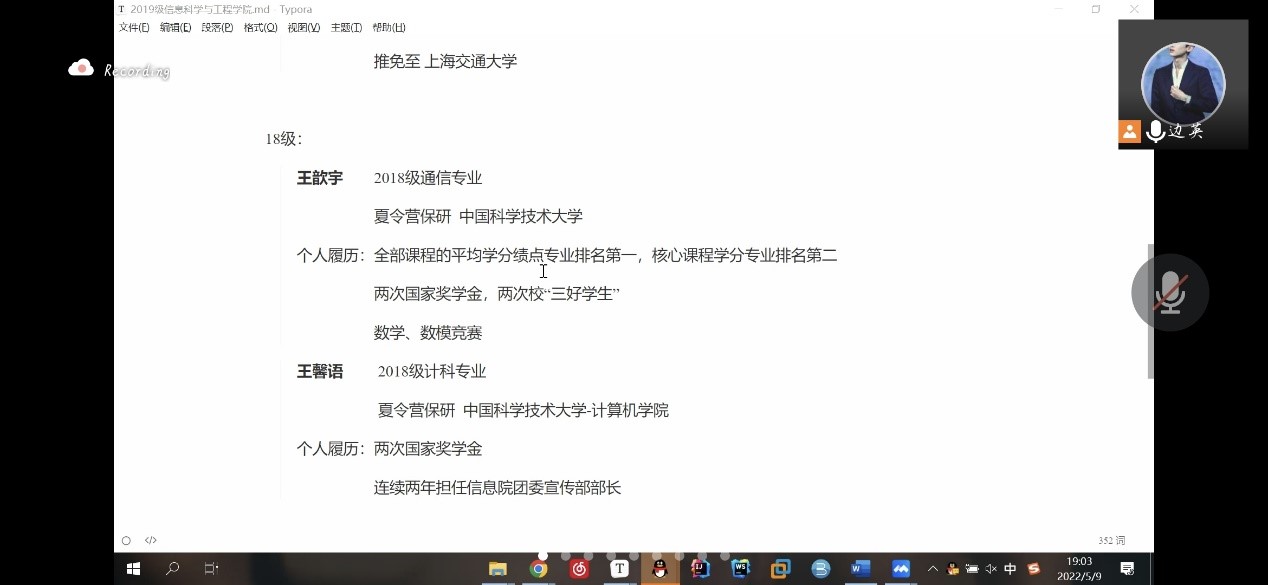Click the Typora app icon in title bar

pos(122,9)
